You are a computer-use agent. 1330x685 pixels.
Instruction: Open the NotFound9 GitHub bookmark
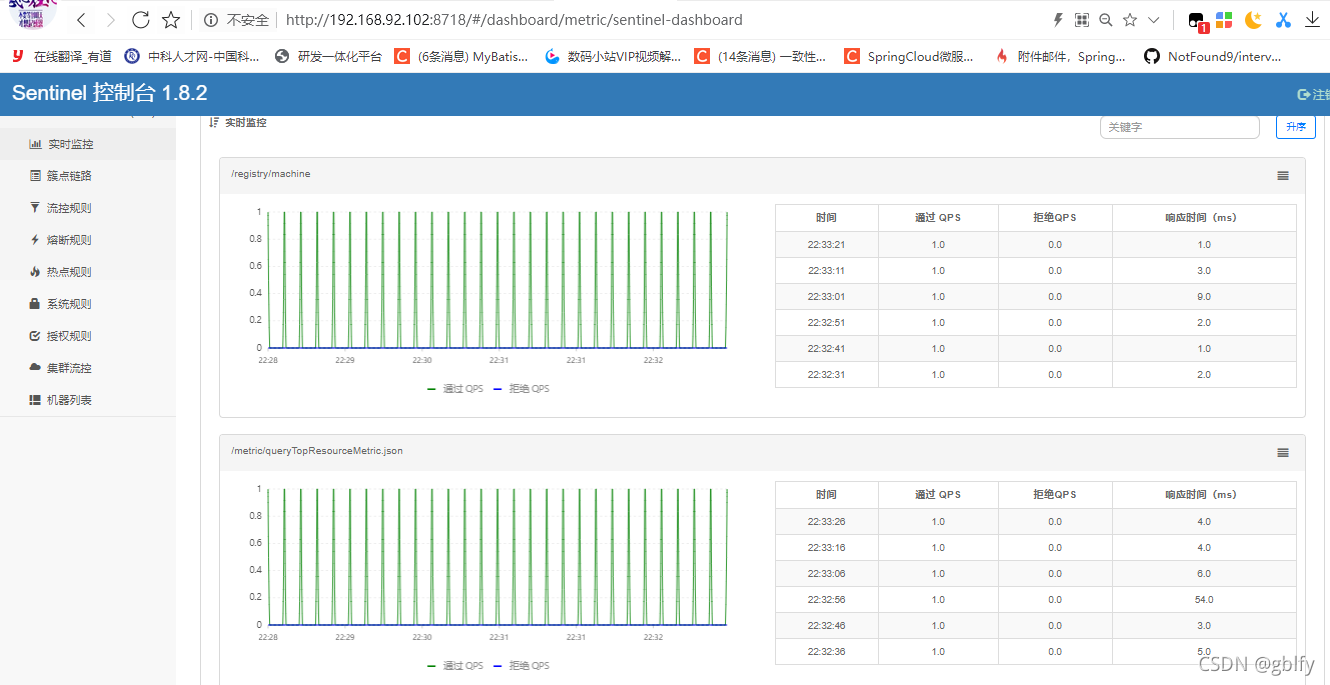1212,57
